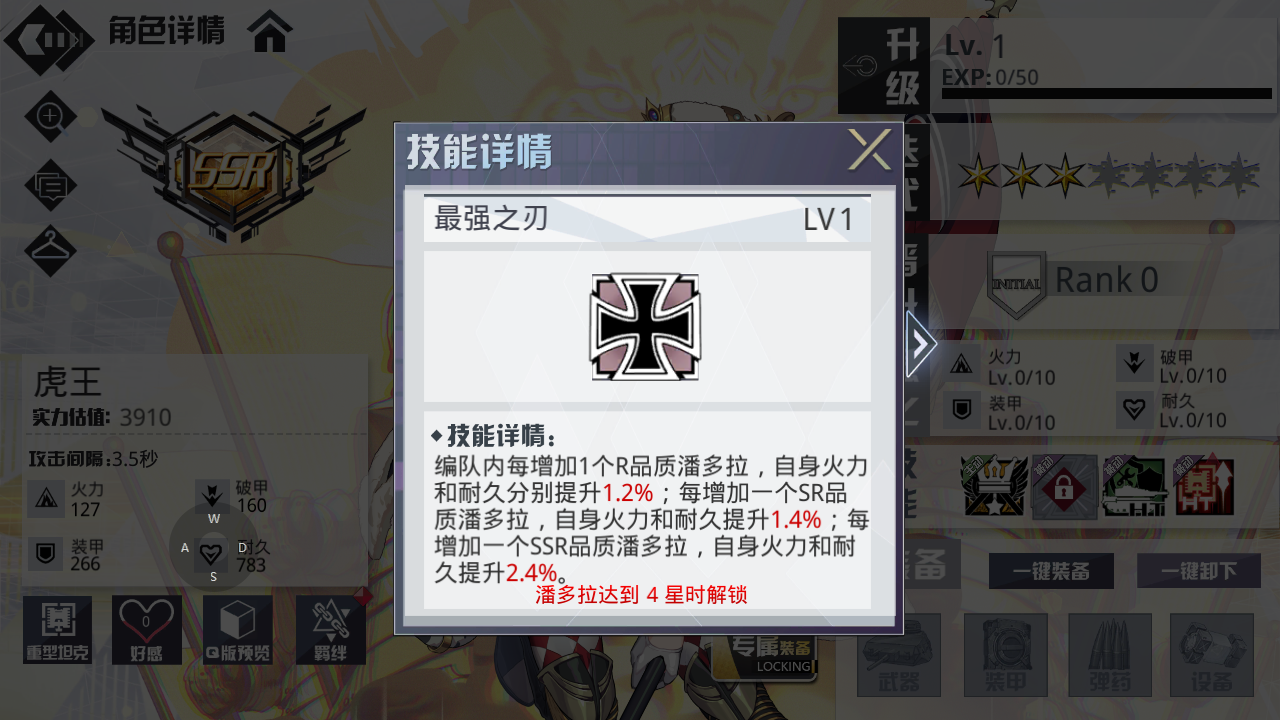Screen dimensions: 1280x720
Task: Open the 好感 affection heart icon
Action: pos(147,630)
